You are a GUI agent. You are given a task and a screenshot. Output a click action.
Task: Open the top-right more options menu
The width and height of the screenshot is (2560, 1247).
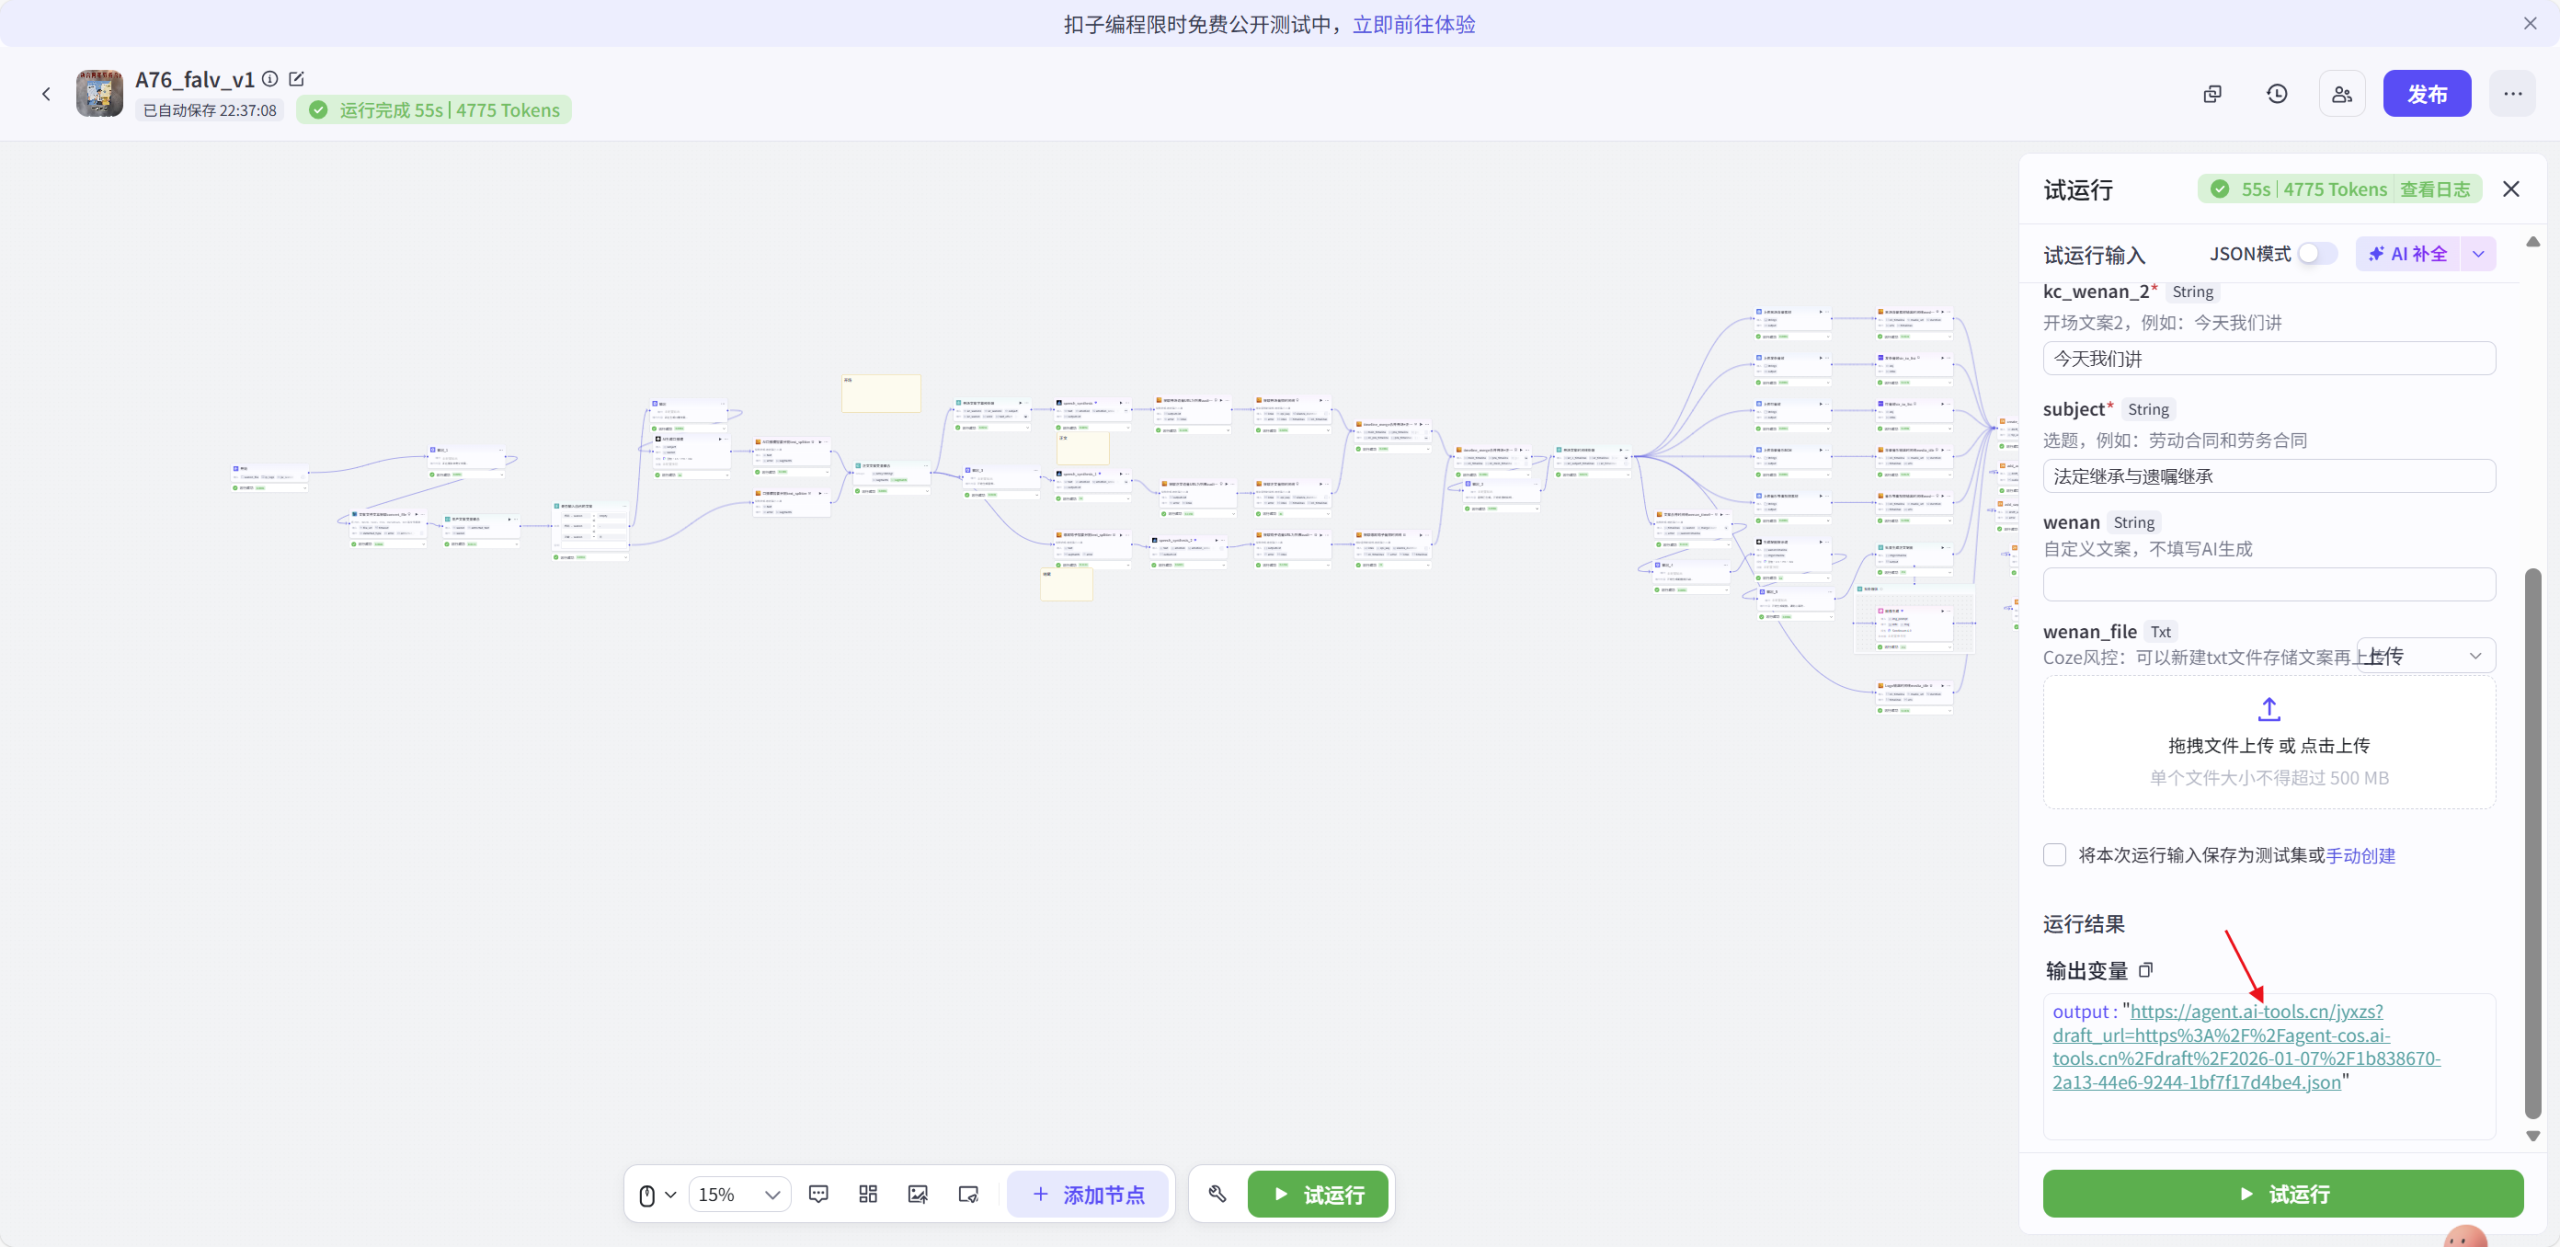[x=2513, y=93]
